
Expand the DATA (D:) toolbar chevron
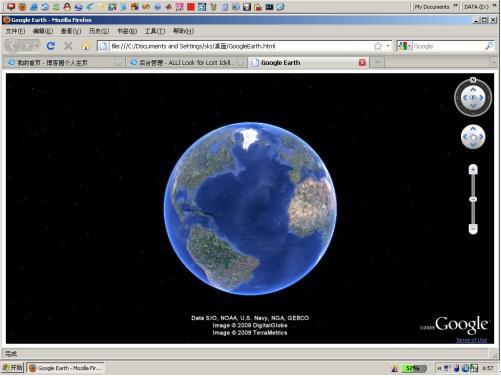point(494,6)
